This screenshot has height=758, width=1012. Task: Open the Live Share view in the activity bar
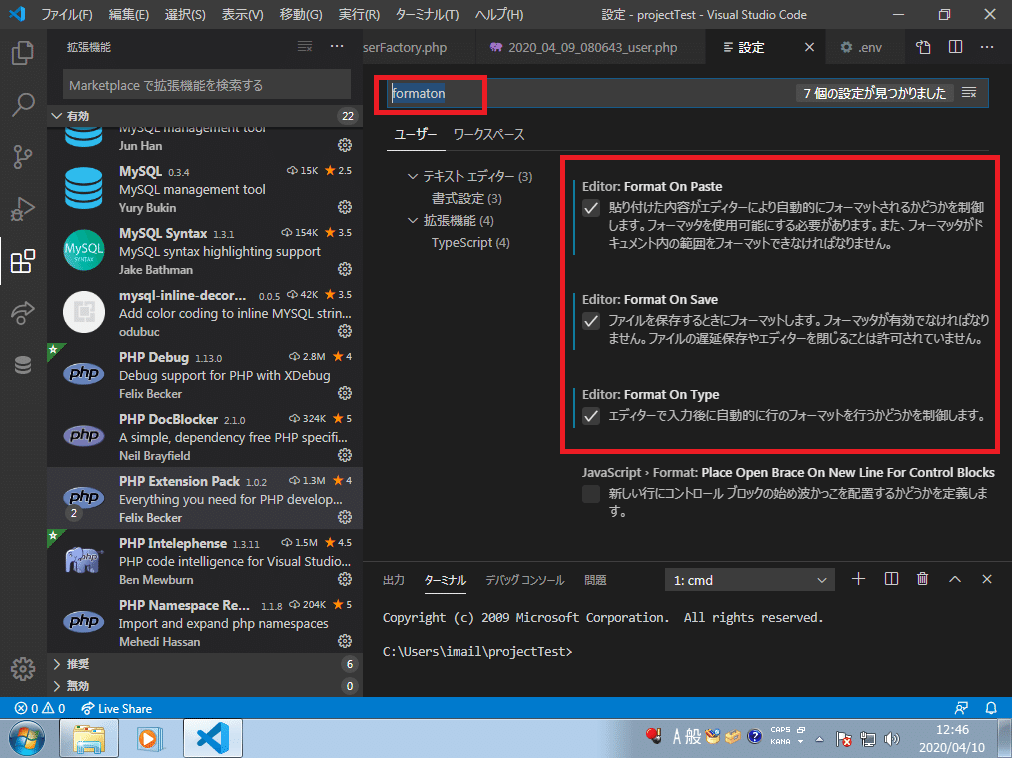tap(23, 312)
